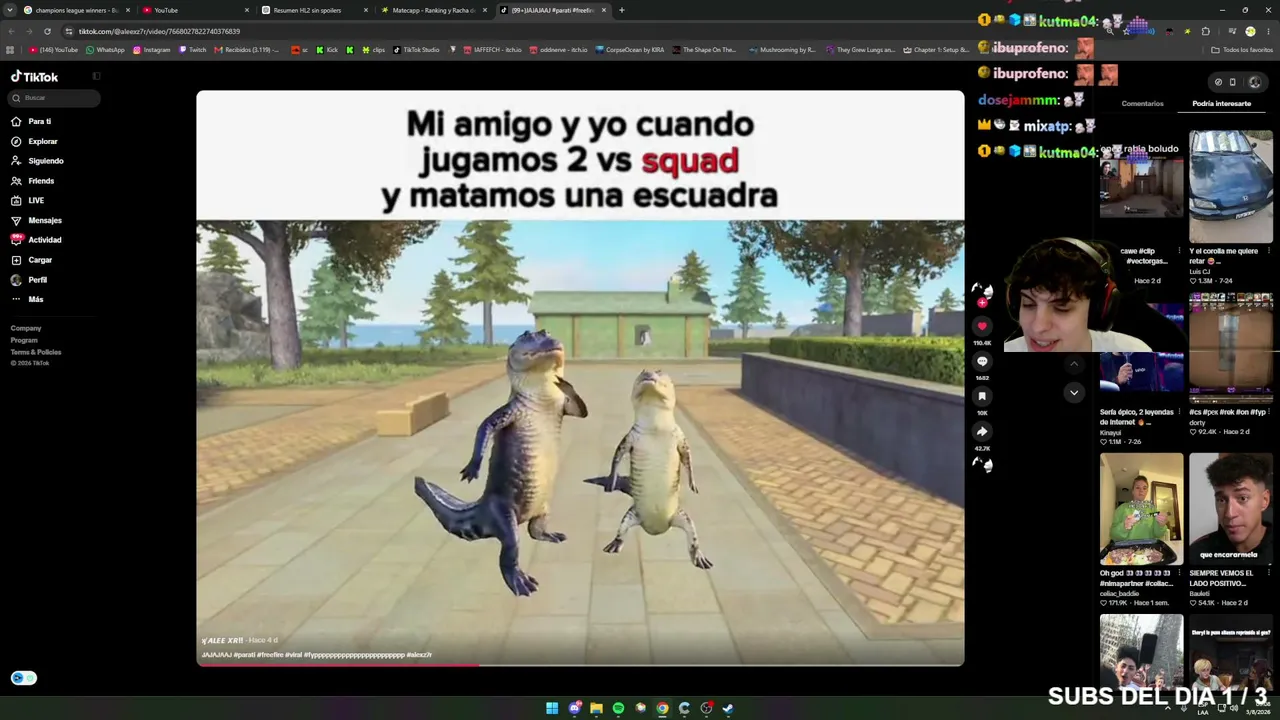Screen dimensions: 1280x720
Task: Go to the previous video with the up chevron
Action: click(x=1074, y=364)
